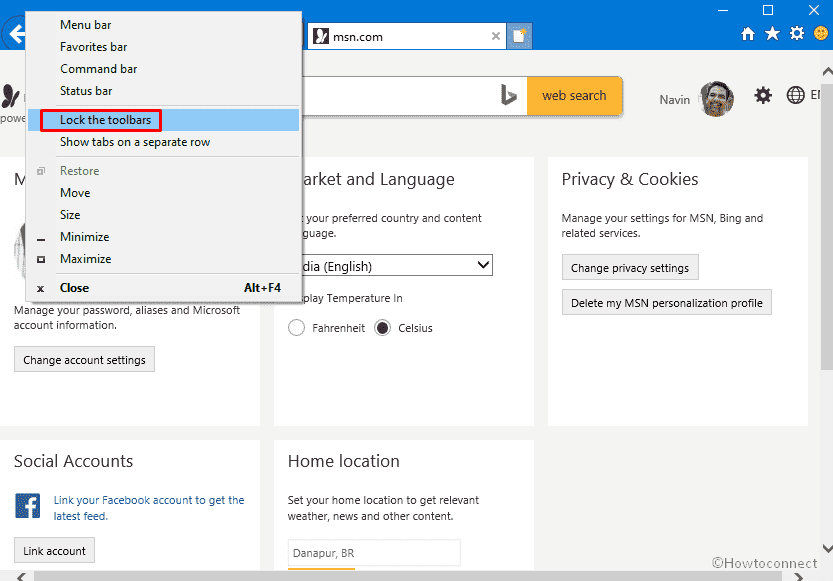
Task: Click the globe language icon
Action: (795, 96)
